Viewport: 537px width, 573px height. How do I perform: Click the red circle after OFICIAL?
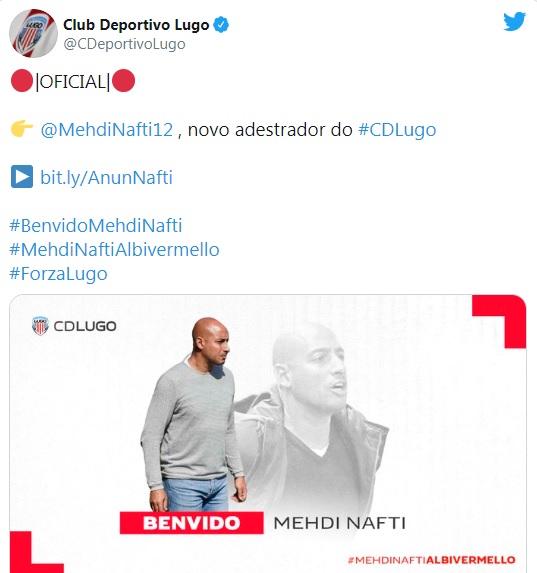124,81
